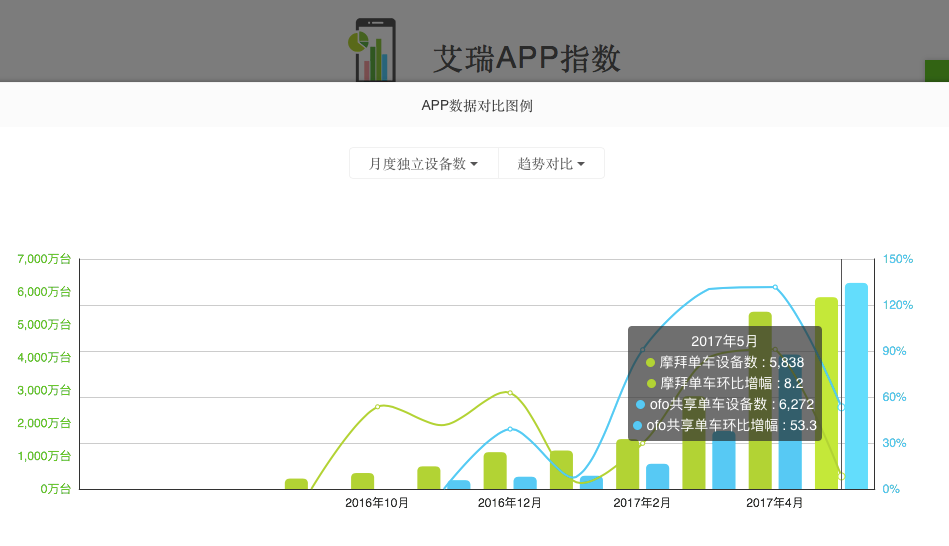Click the green line point above 2016年10月

(377, 406)
